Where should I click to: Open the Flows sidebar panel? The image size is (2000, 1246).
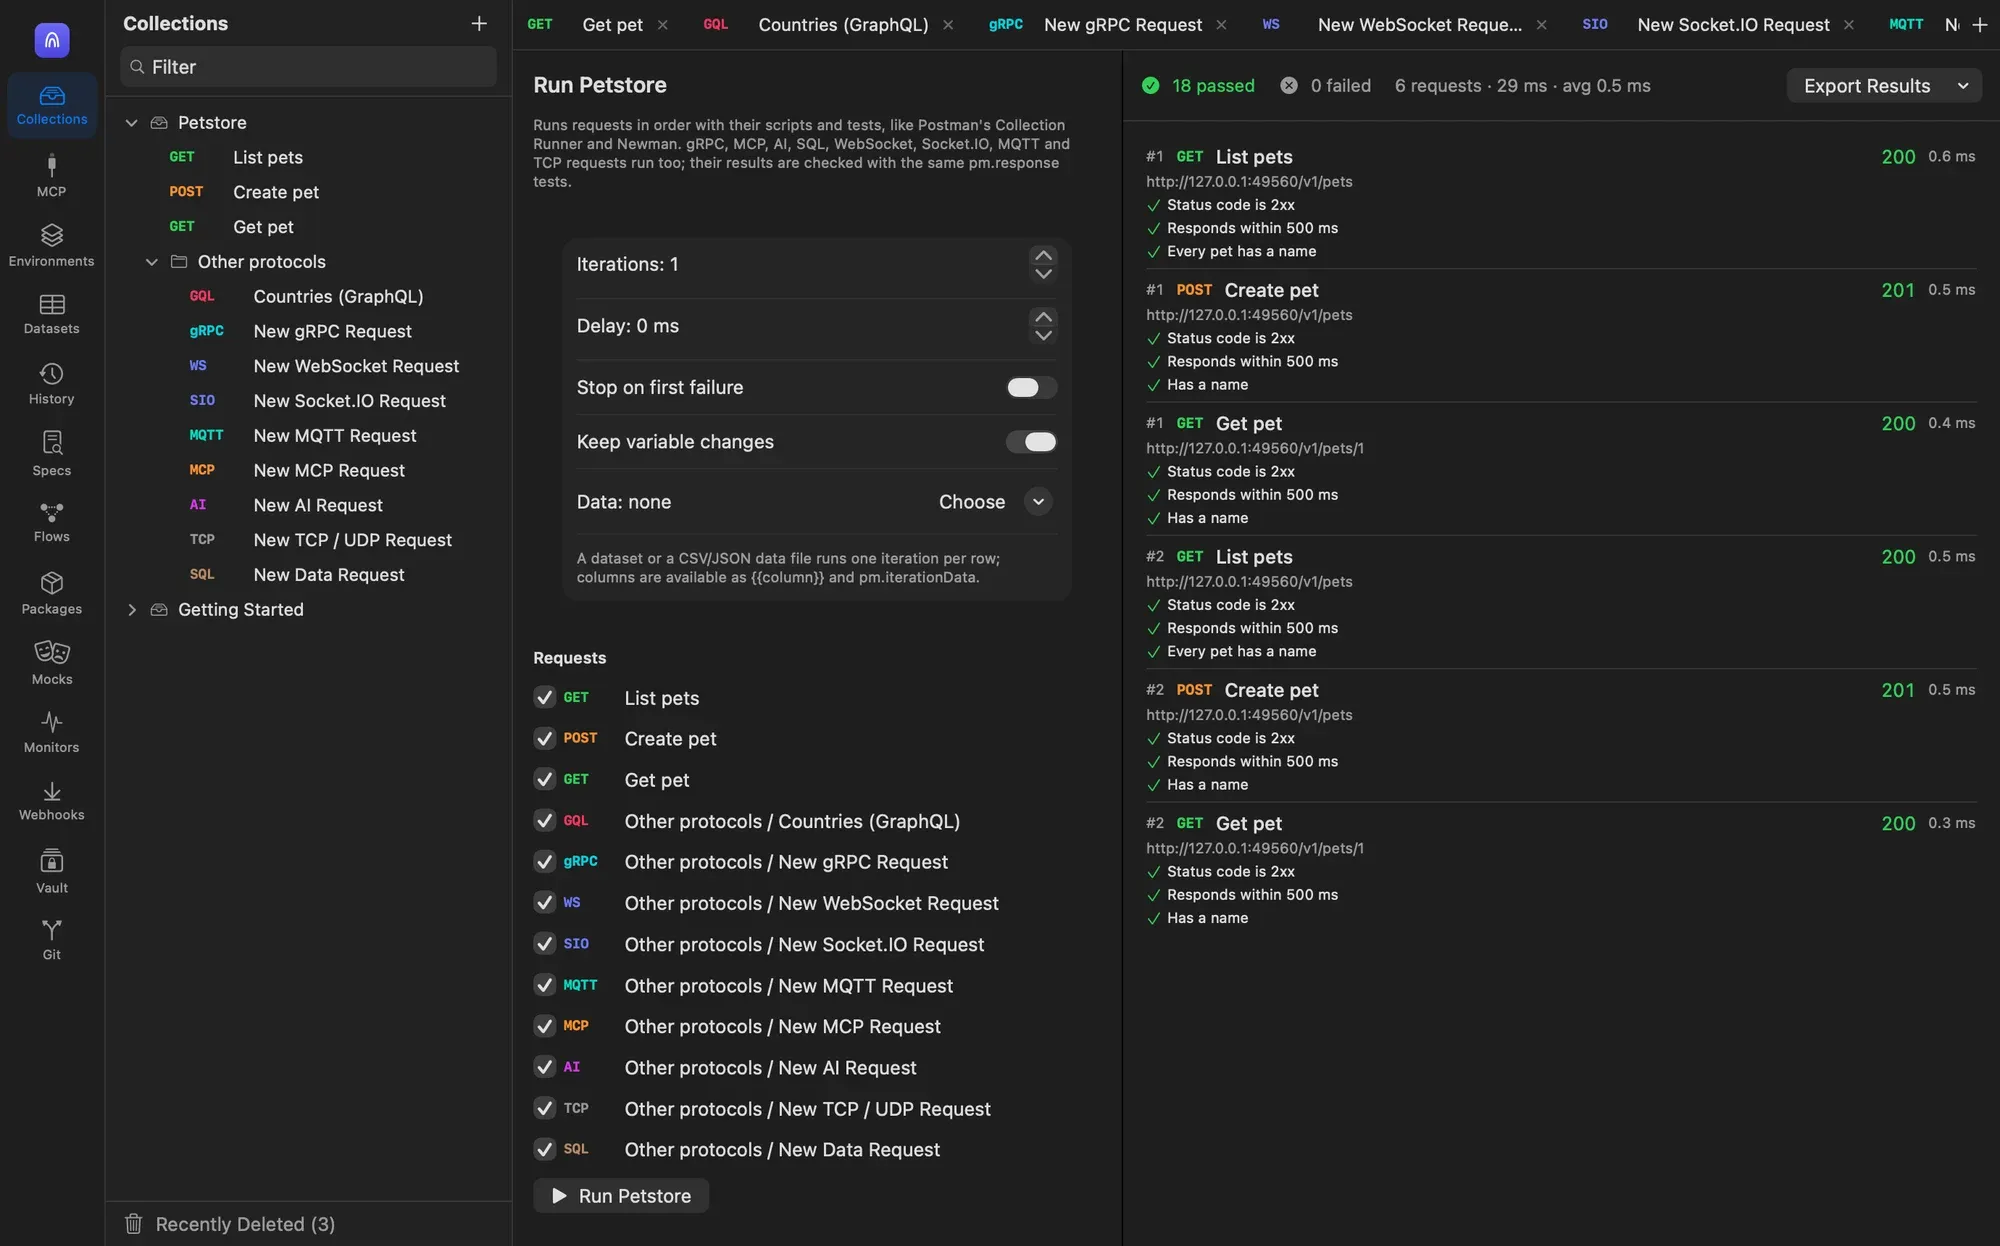pyautogui.click(x=52, y=522)
